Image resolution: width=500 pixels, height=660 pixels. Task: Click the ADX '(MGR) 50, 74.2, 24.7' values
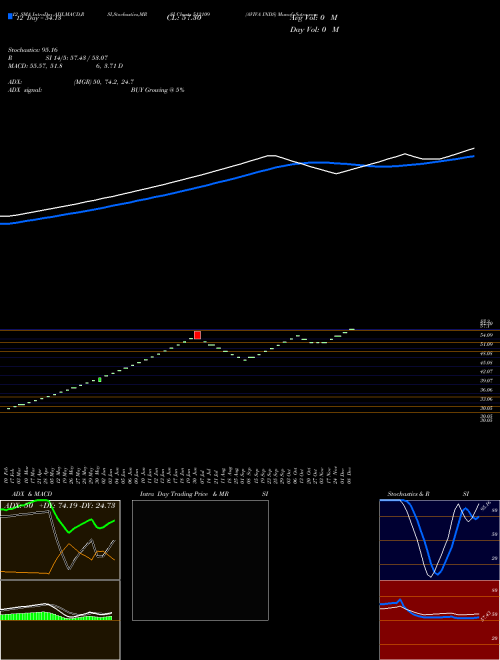click(104, 82)
